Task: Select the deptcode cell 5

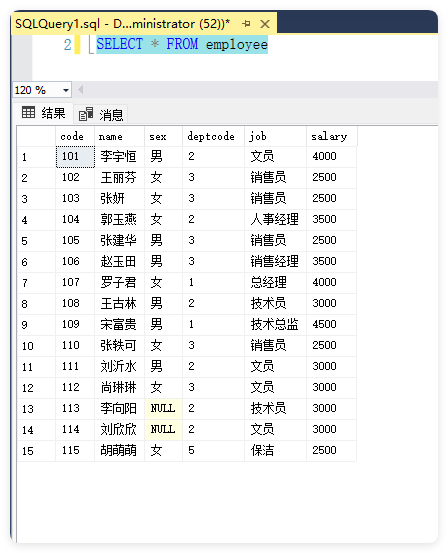Action: point(213,450)
